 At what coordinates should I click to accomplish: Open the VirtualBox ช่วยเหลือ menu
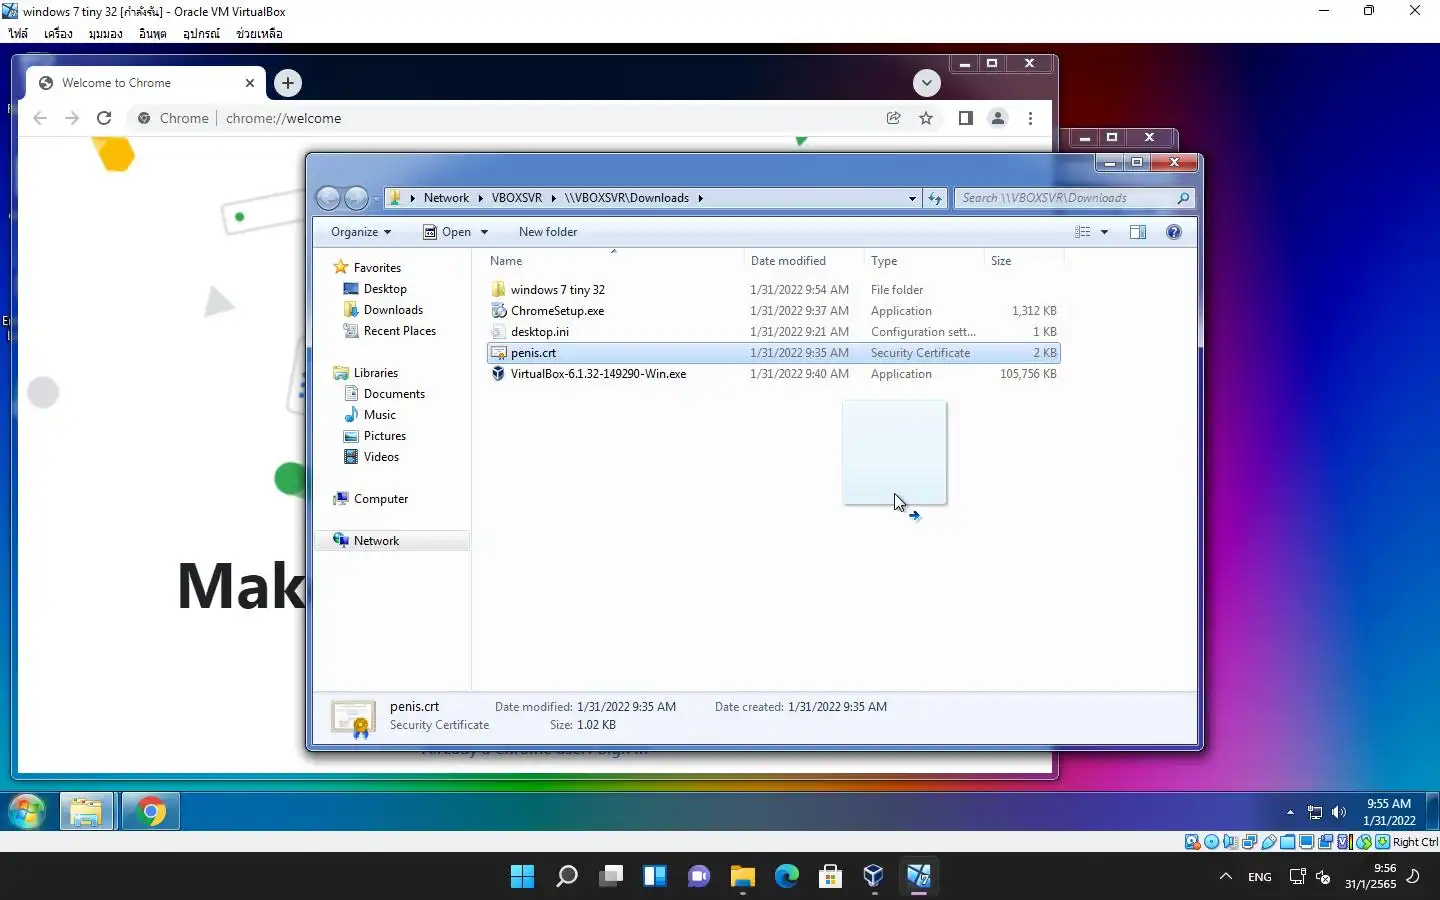(x=259, y=34)
